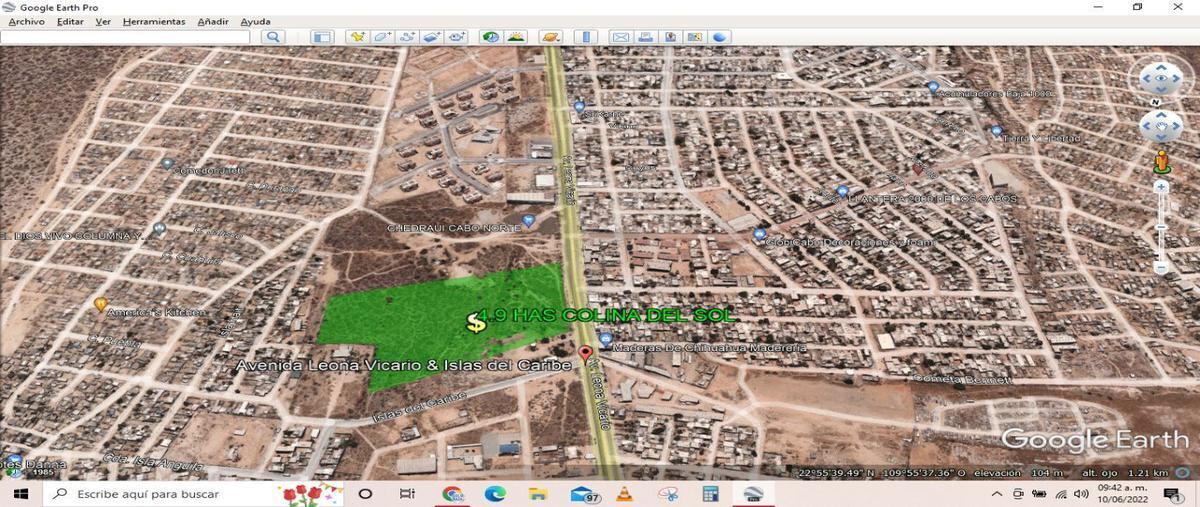Click Maderas De Chihuahua Maderería label
The height and width of the screenshot is (507, 1200).
click(708, 347)
